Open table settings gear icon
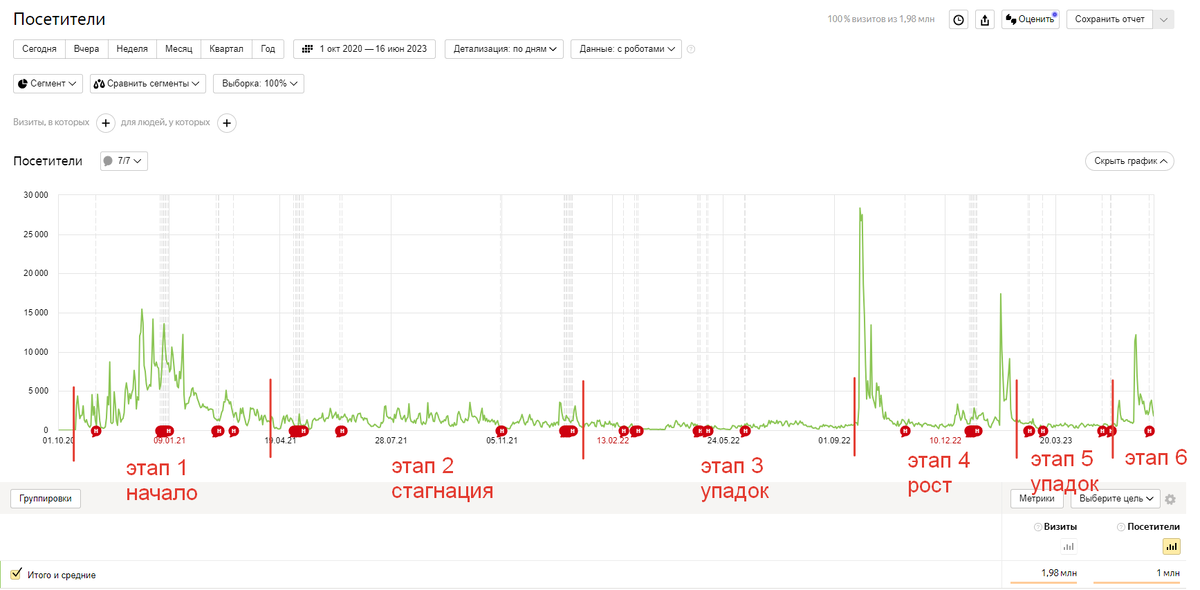1200x590 pixels. (x=1171, y=499)
